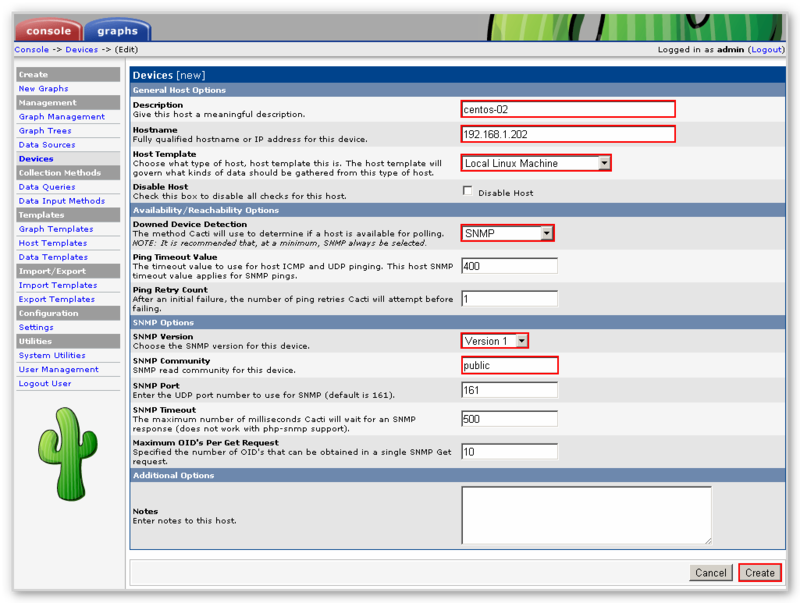Open Data Templates in the sidebar

(x=53, y=257)
